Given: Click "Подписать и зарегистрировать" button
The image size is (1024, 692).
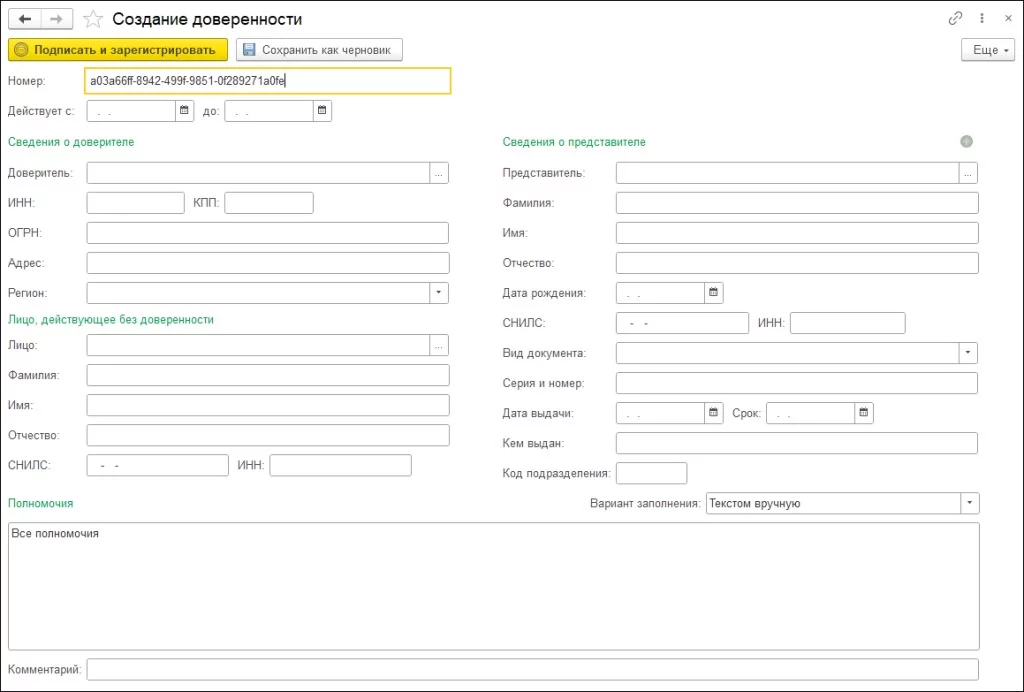Looking at the screenshot, I should pyautogui.click(x=118, y=50).
